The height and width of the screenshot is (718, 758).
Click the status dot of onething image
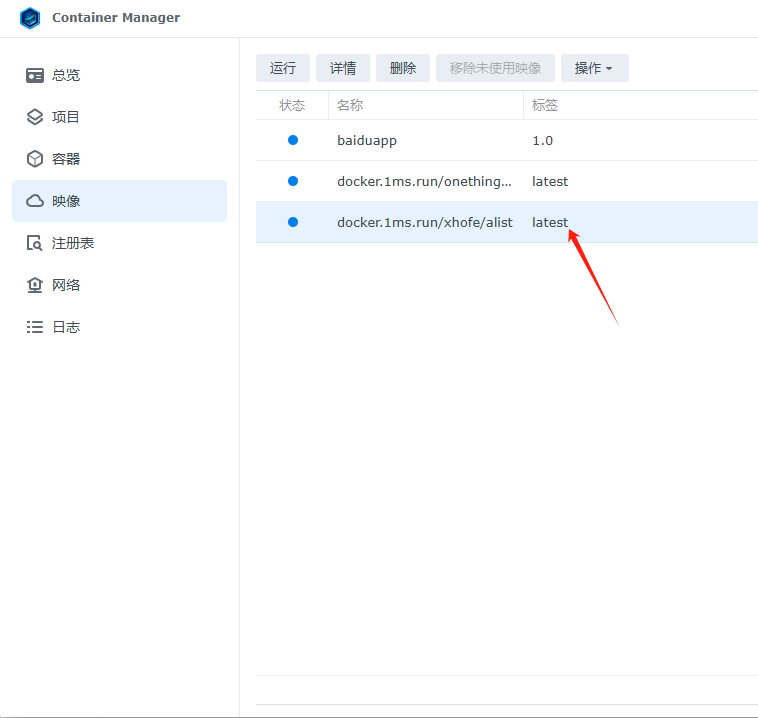pos(293,181)
